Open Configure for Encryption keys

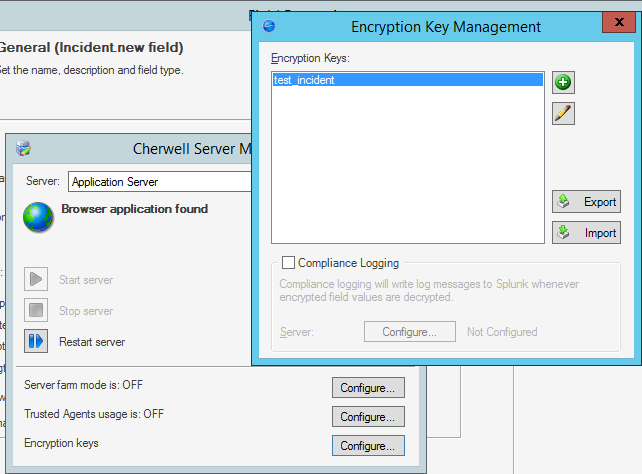(368, 445)
